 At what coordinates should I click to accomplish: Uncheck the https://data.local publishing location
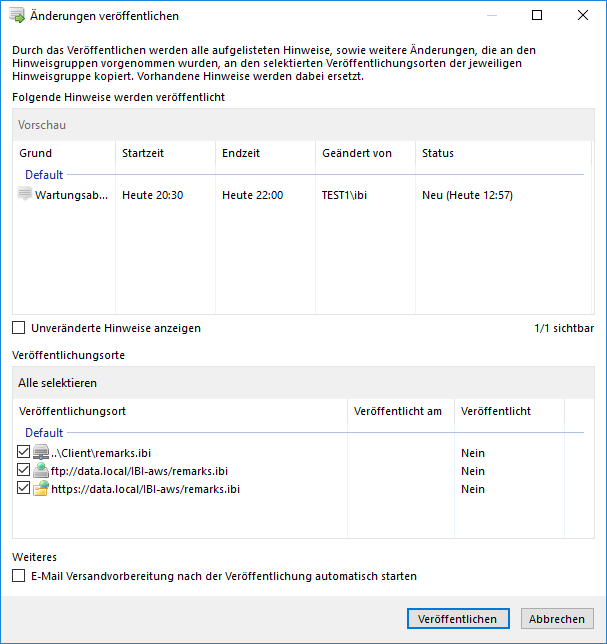pos(24,489)
